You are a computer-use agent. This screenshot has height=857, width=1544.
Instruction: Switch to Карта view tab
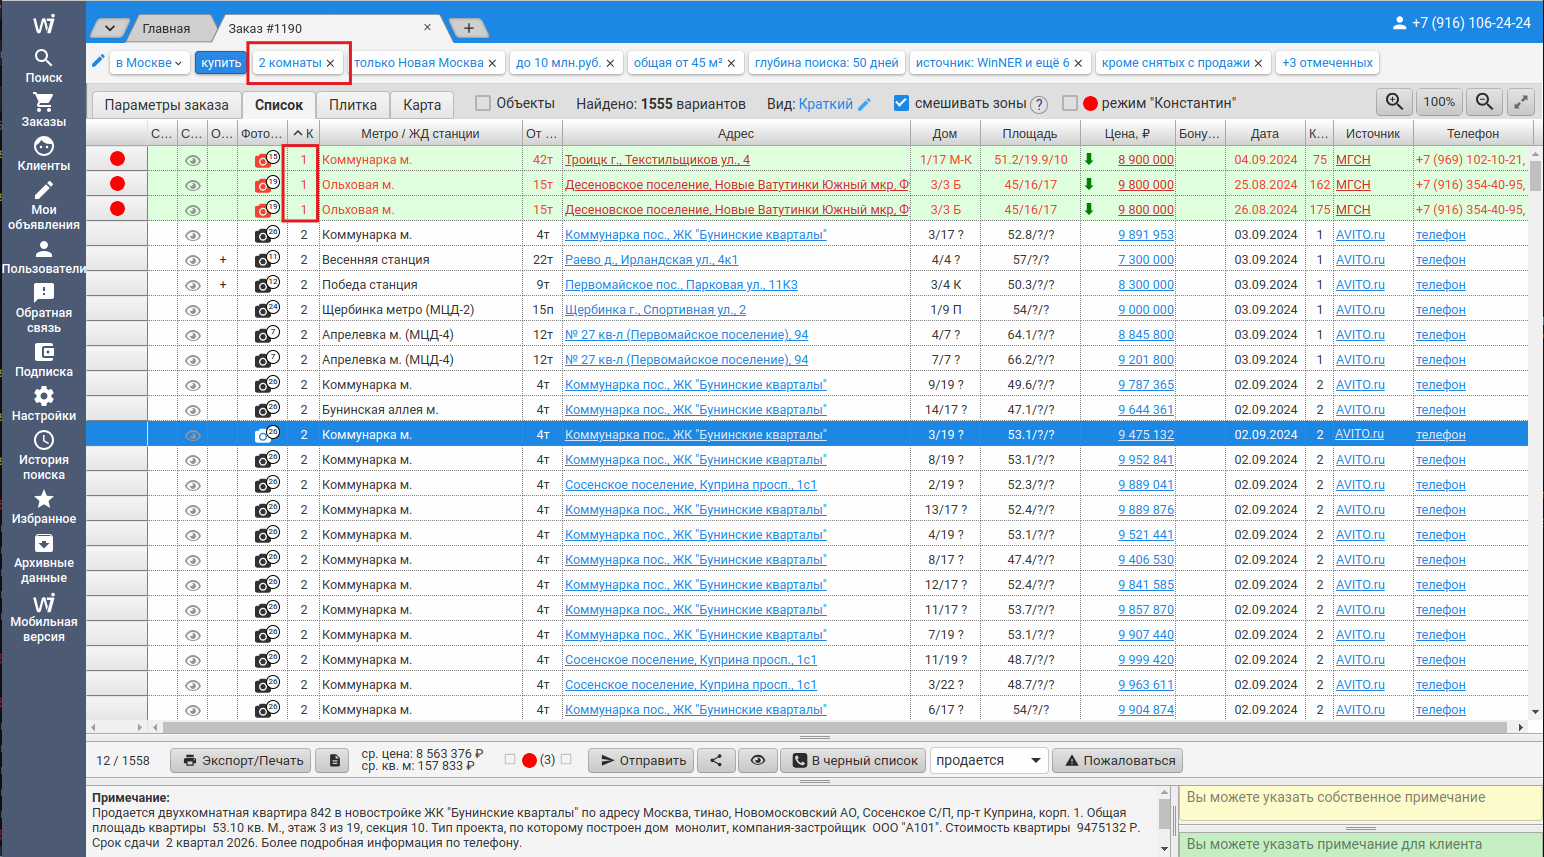[x=422, y=104]
